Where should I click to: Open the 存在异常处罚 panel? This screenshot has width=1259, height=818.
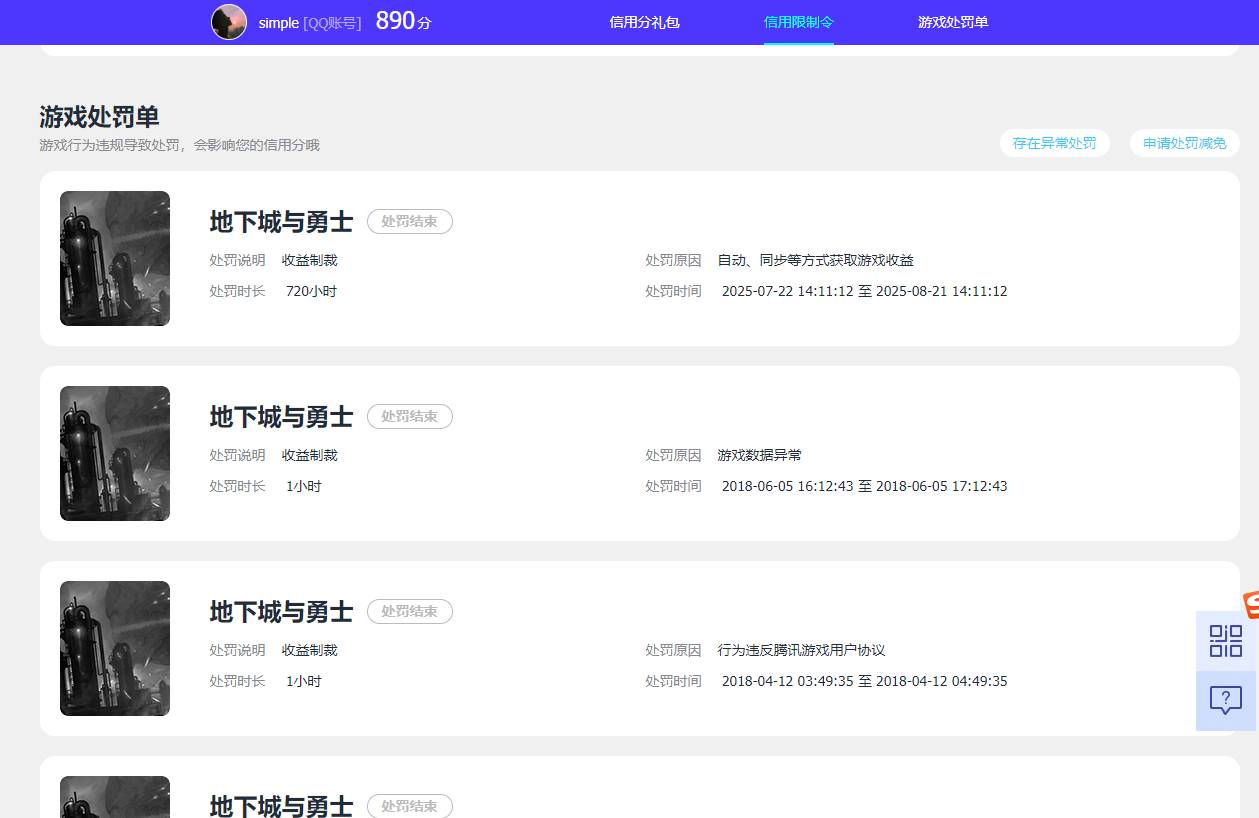pyautogui.click(x=1054, y=143)
